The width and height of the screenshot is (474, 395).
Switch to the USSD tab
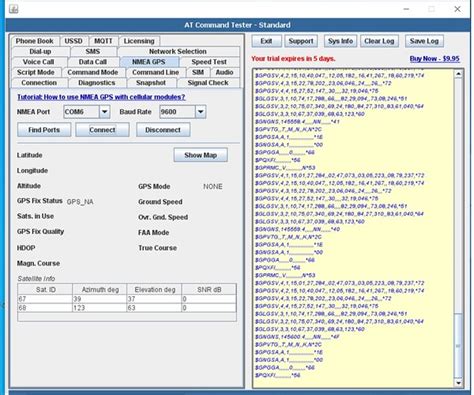(x=73, y=41)
